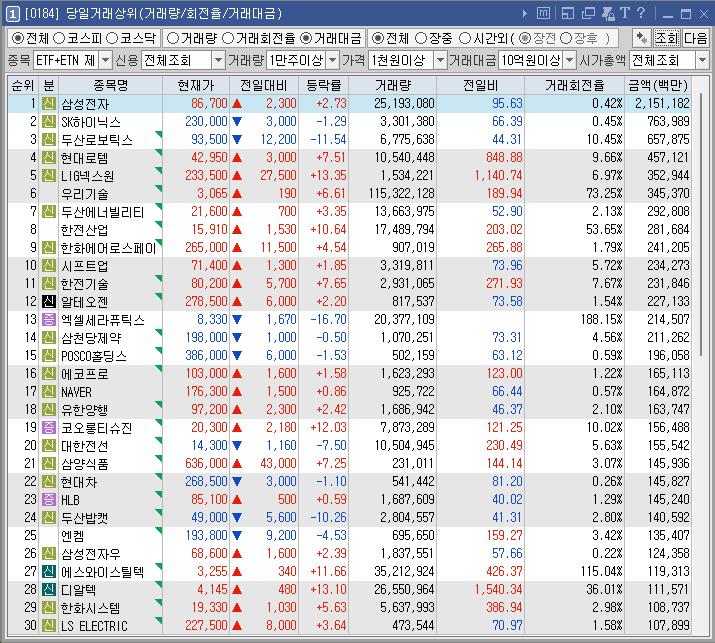This screenshot has height=643, width=715.
Task: Click the teal 신 badge on the 에스와이스틸텍 row
Action: click(49, 571)
